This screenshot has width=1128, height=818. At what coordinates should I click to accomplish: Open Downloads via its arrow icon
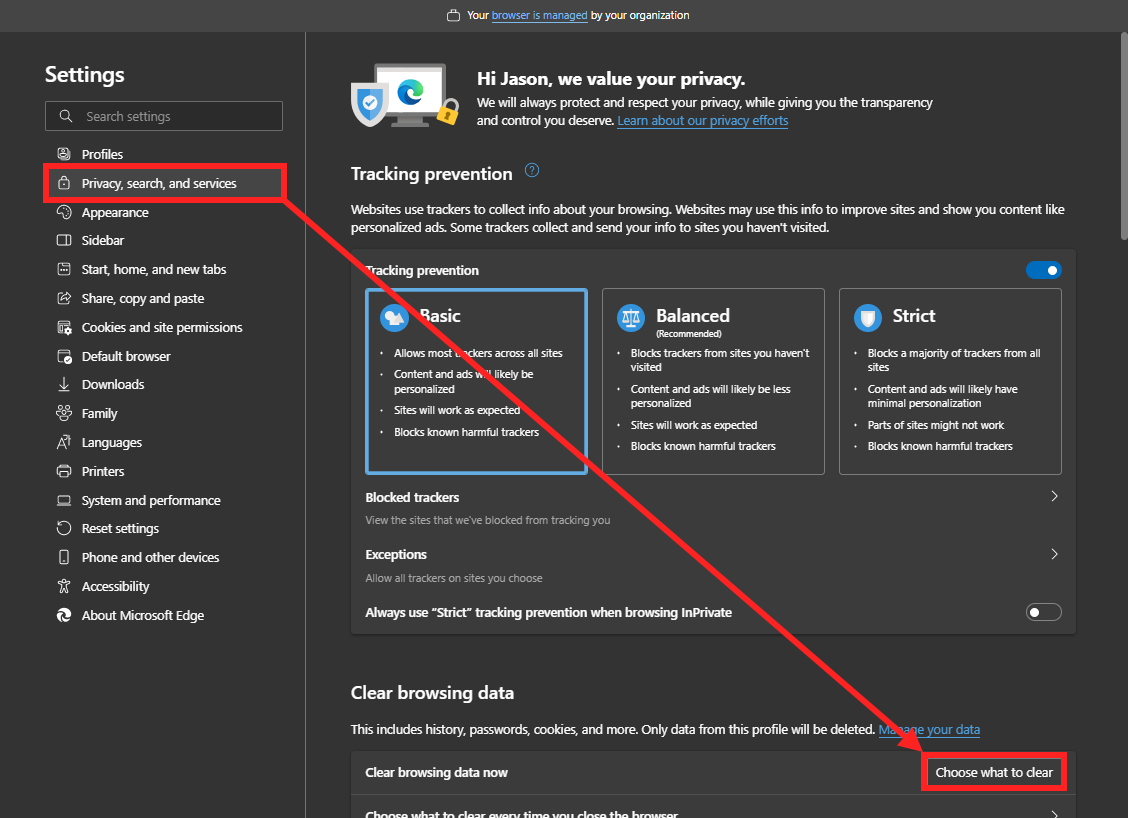point(62,384)
